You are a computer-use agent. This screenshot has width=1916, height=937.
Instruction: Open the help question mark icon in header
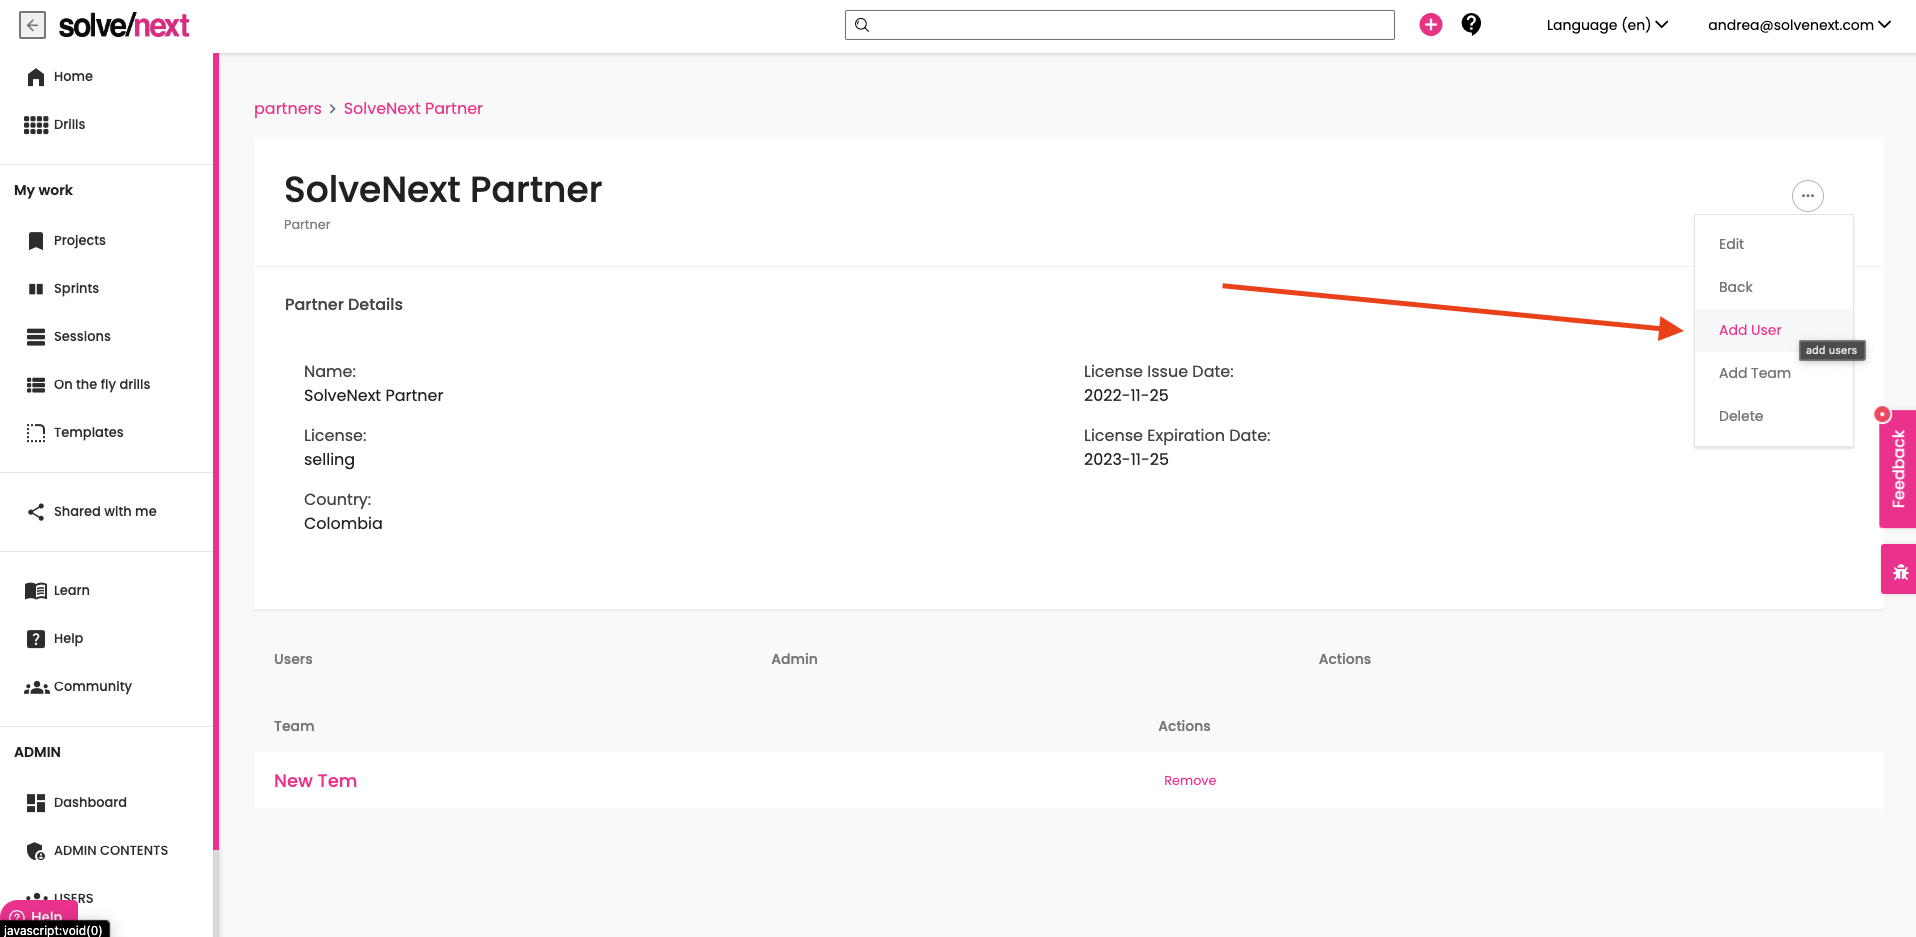1471,24
